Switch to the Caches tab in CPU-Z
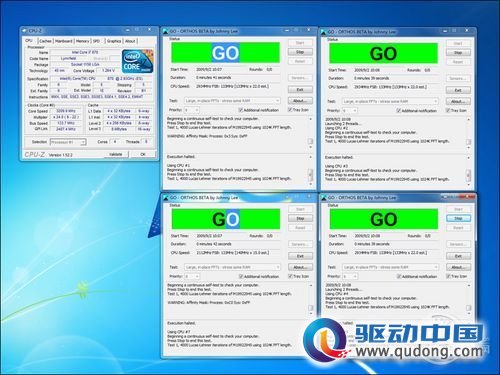The width and height of the screenshot is (500, 375). tap(45, 41)
